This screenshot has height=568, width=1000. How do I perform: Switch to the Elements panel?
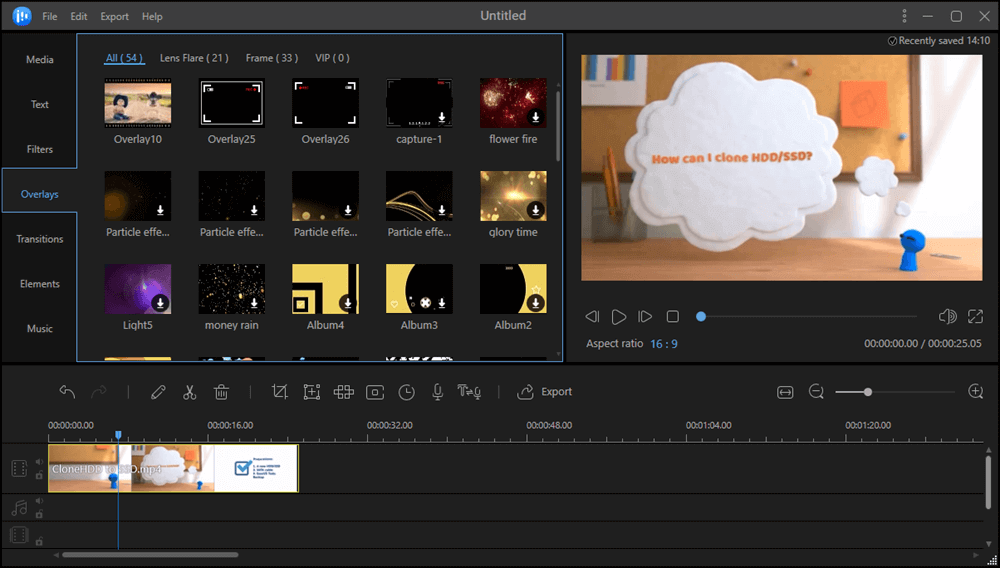[x=40, y=284]
